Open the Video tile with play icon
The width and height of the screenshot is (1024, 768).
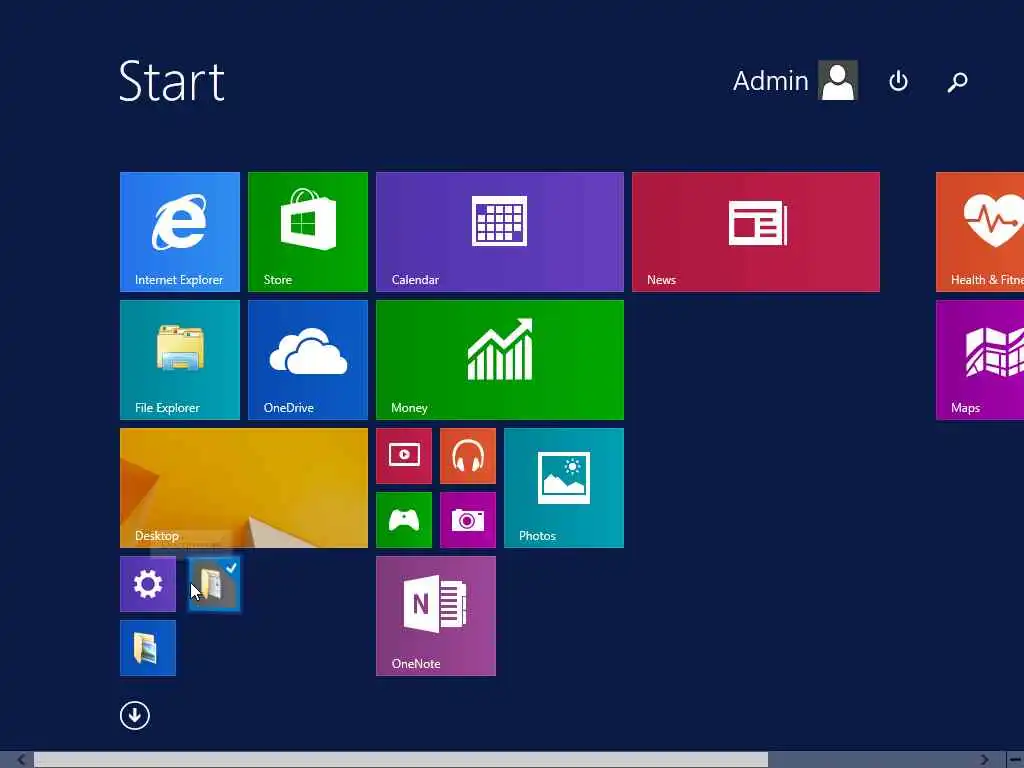click(x=404, y=456)
